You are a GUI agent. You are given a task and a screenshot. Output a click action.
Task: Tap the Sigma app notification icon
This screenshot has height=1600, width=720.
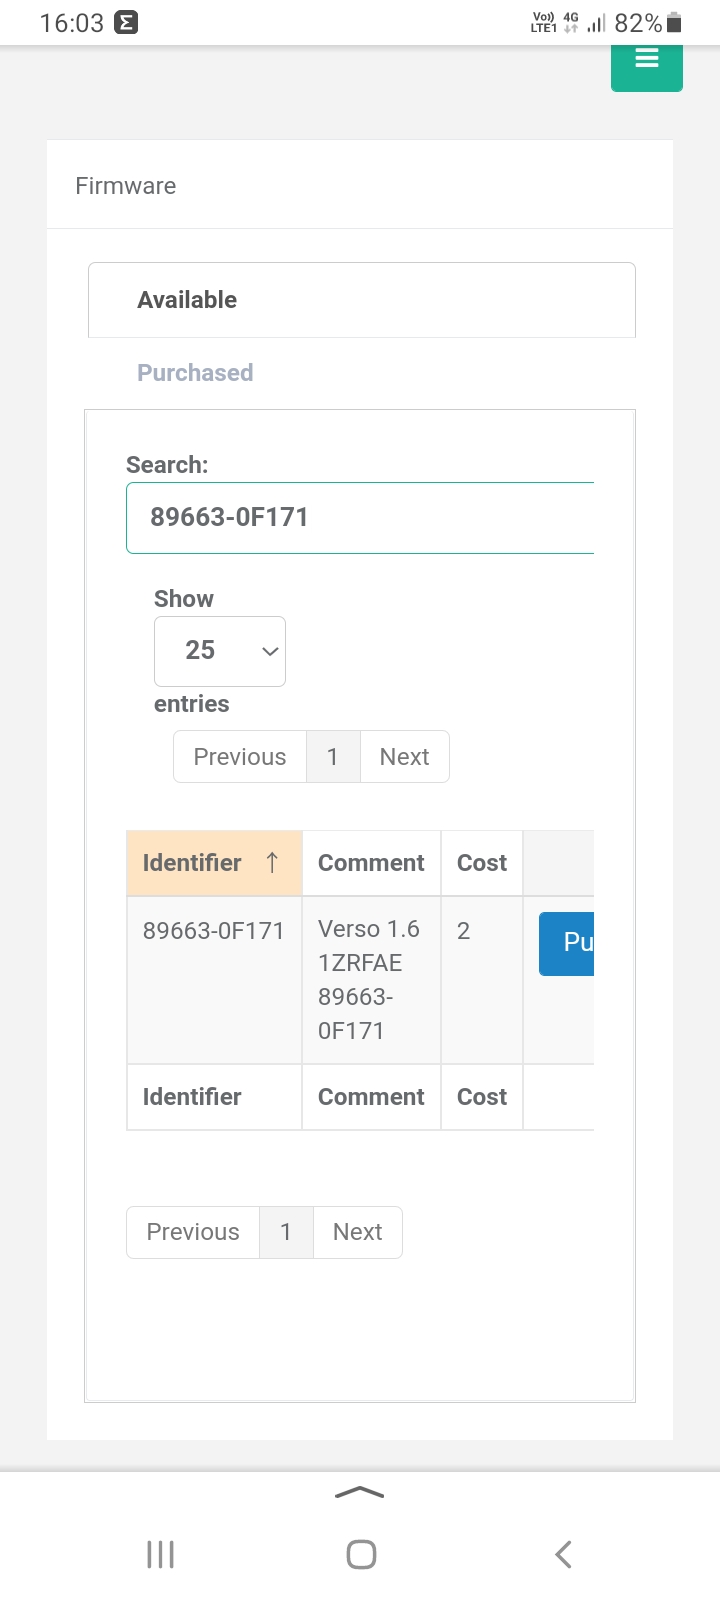(126, 22)
